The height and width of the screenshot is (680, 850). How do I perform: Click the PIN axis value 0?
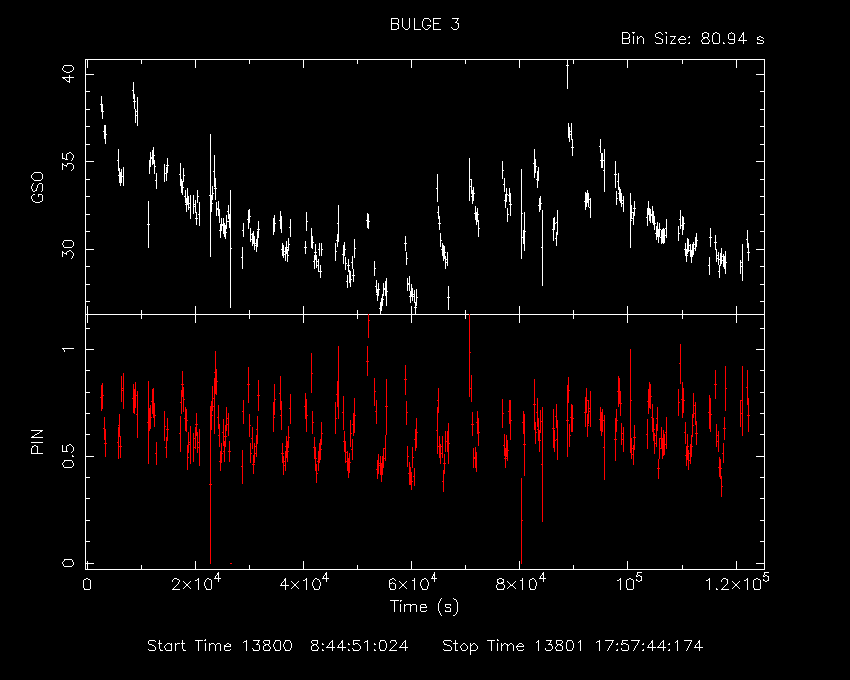coord(68,563)
